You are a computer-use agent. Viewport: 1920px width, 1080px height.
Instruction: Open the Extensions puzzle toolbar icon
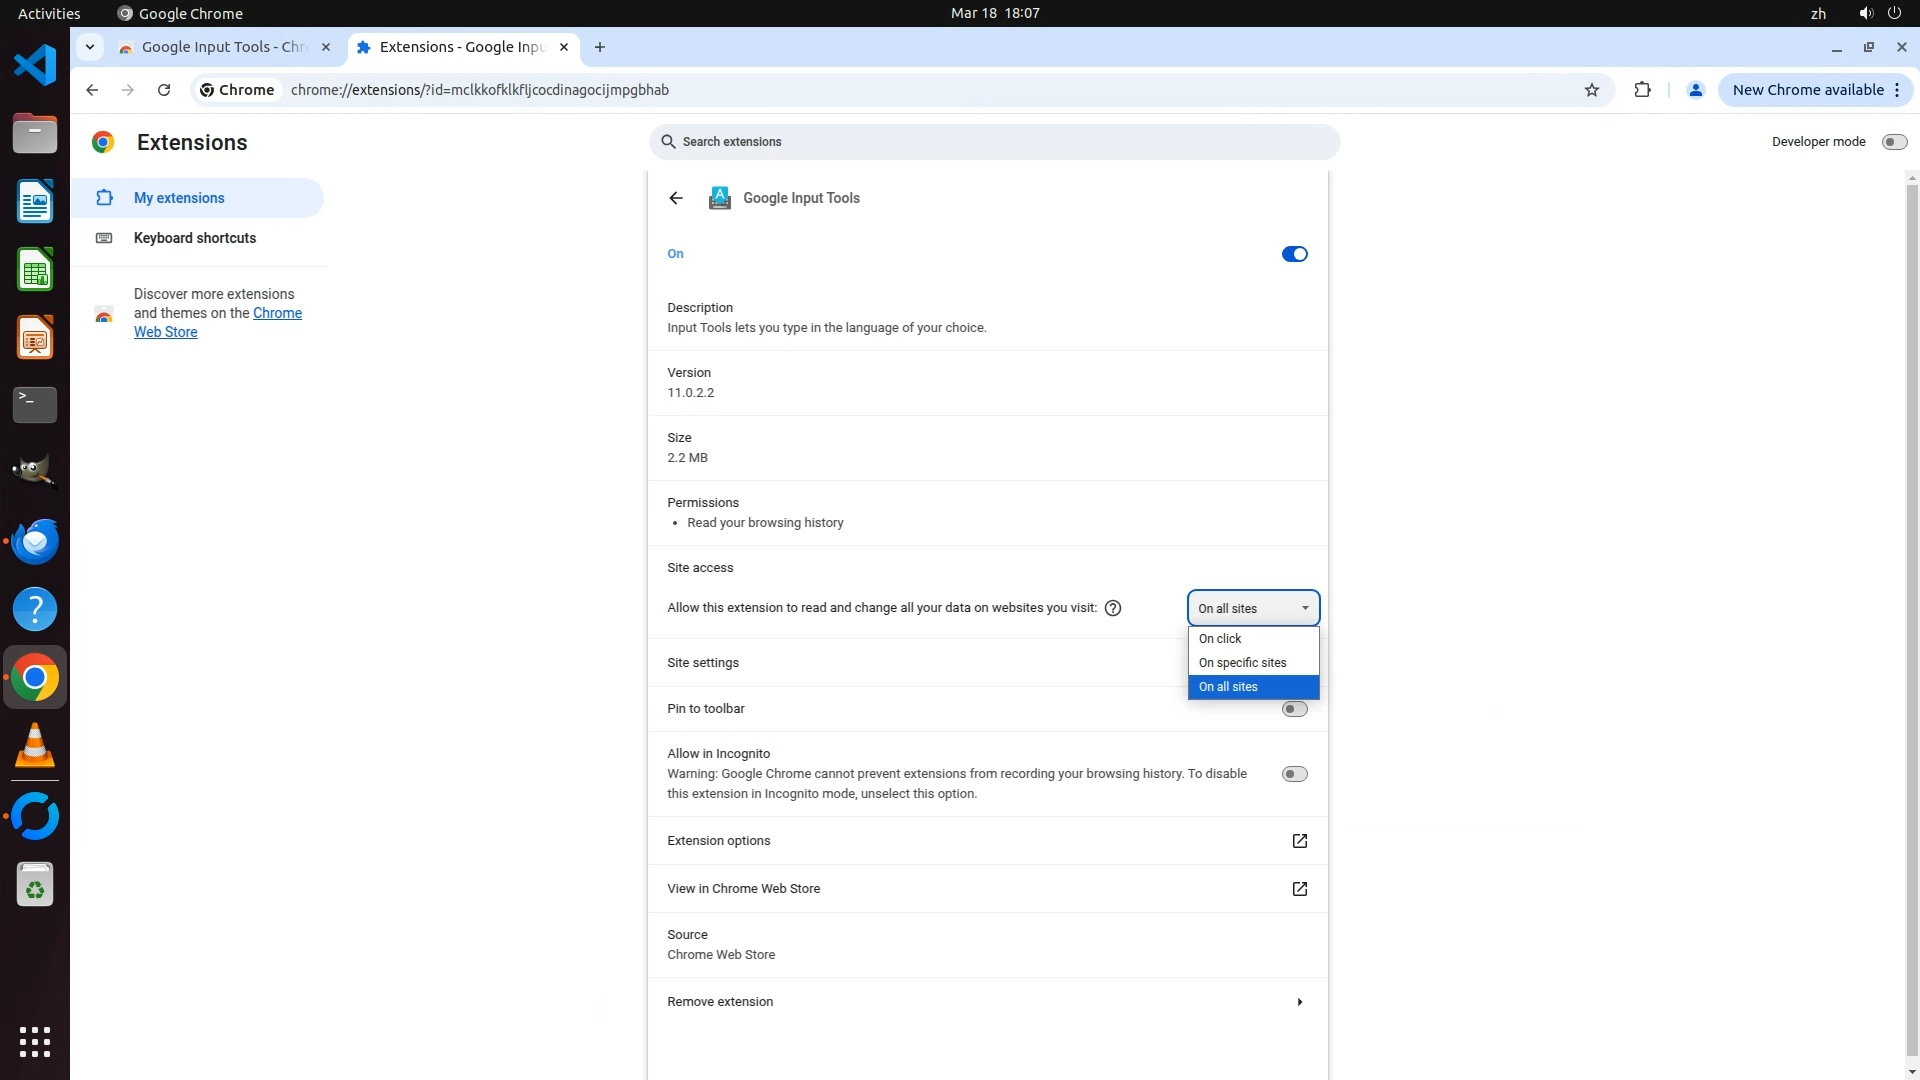click(1642, 90)
